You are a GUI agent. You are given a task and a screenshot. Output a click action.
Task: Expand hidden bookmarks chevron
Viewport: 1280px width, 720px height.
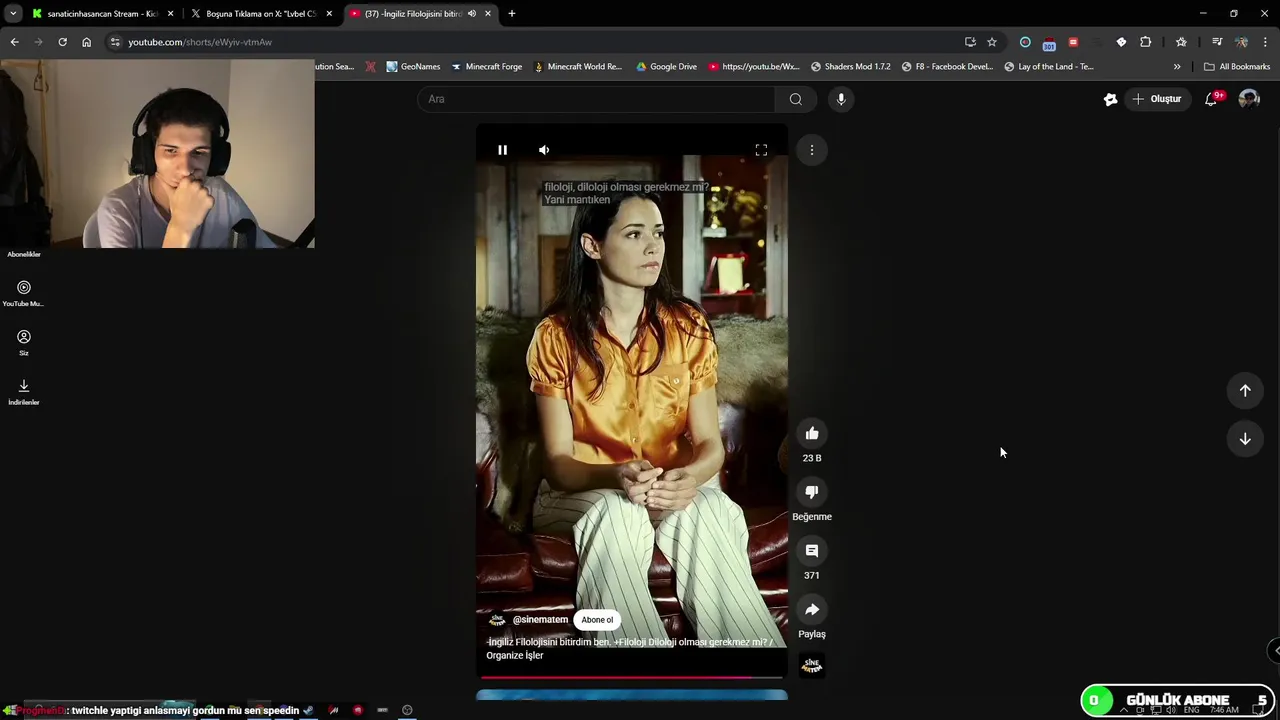click(1177, 67)
